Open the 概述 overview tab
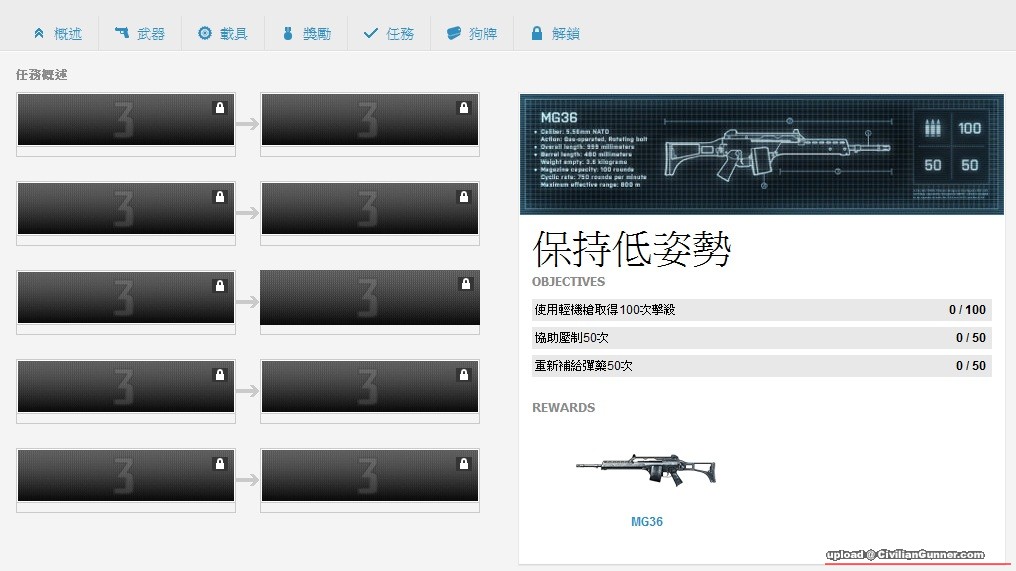This screenshot has height=571, width=1016. pos(58,33)
